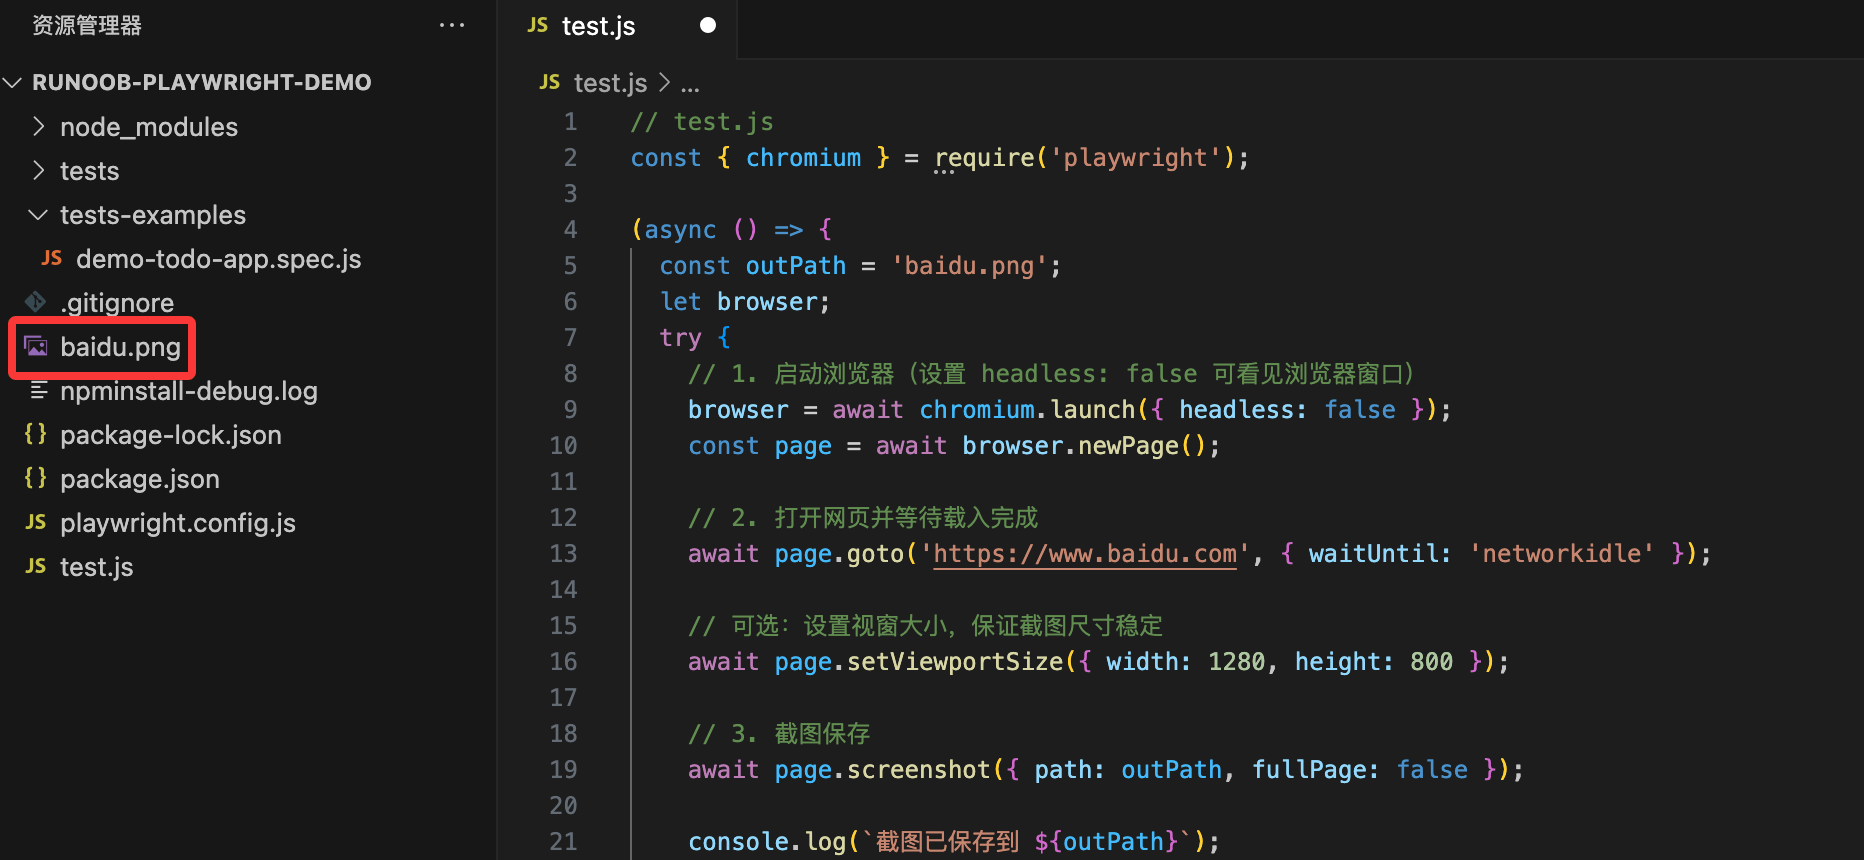Click test.js in the breadcrumb path

[610, 83]
